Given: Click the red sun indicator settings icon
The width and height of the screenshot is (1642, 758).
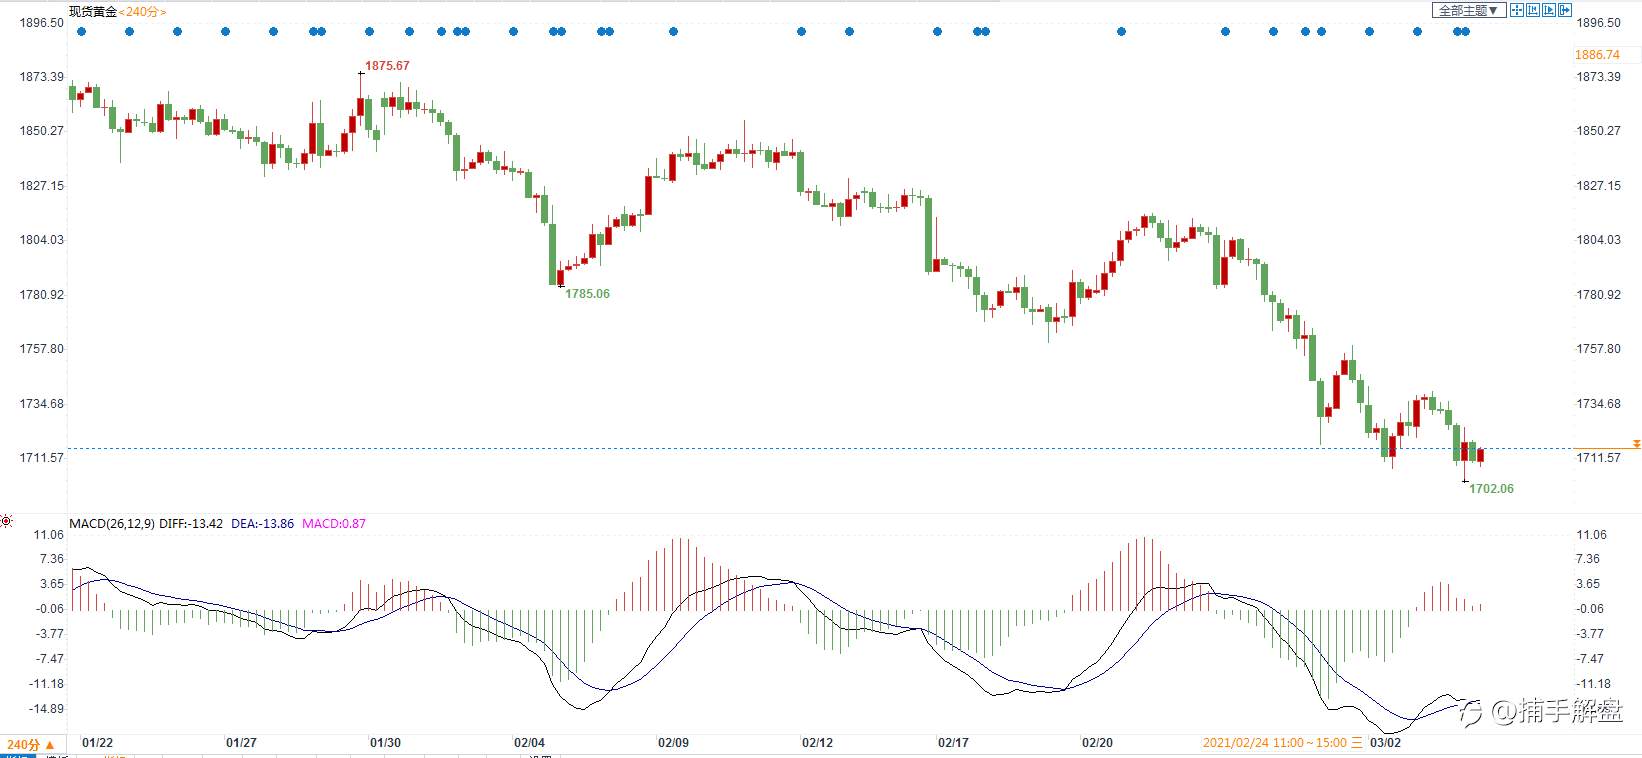Looking at the screenshot, I should click(x=7, y=522).
